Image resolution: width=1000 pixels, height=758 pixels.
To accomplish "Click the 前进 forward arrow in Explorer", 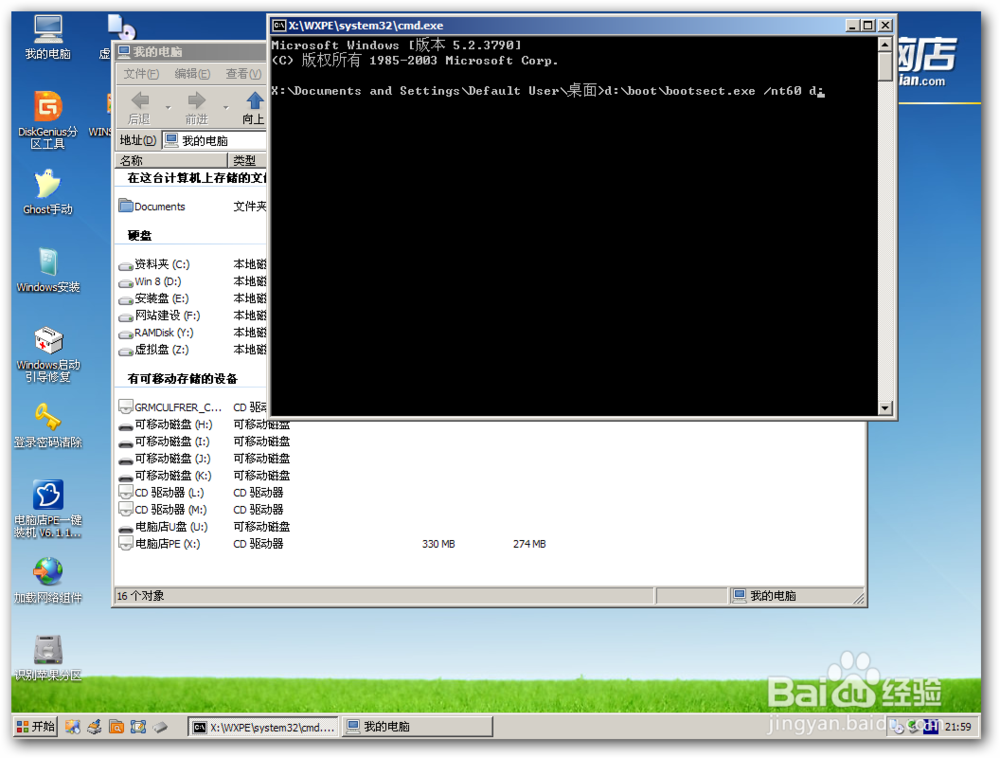I will click(196, 107).
